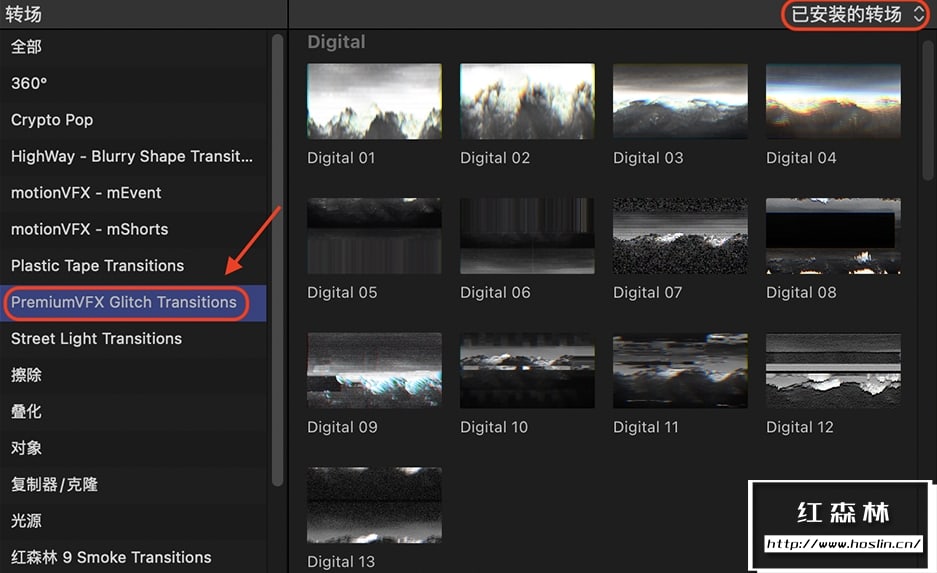Open the Crypto Pop category
The width and height of the screenshot is (937, 573).
click(x=133, y=119)
